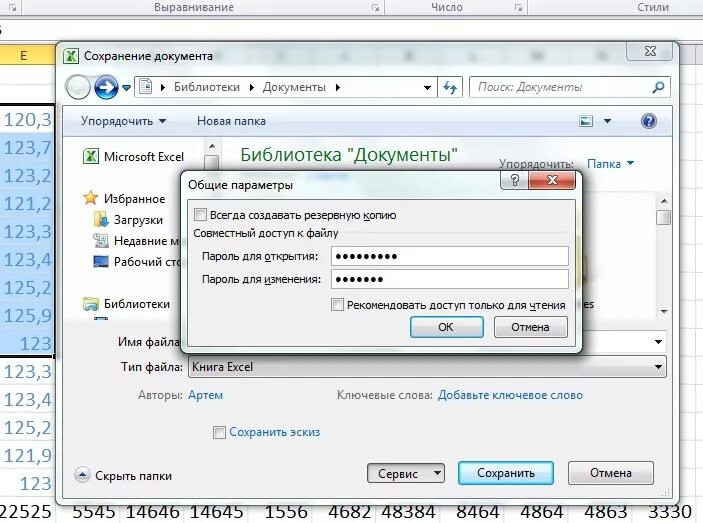Click Документы in the address breadcrumb
The height and width of the screenshot is (523, 703).
[294, 87]
